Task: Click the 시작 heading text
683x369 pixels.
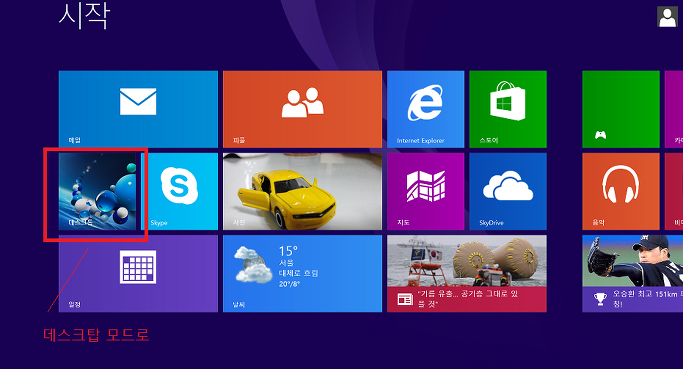Action: (84, 16)
